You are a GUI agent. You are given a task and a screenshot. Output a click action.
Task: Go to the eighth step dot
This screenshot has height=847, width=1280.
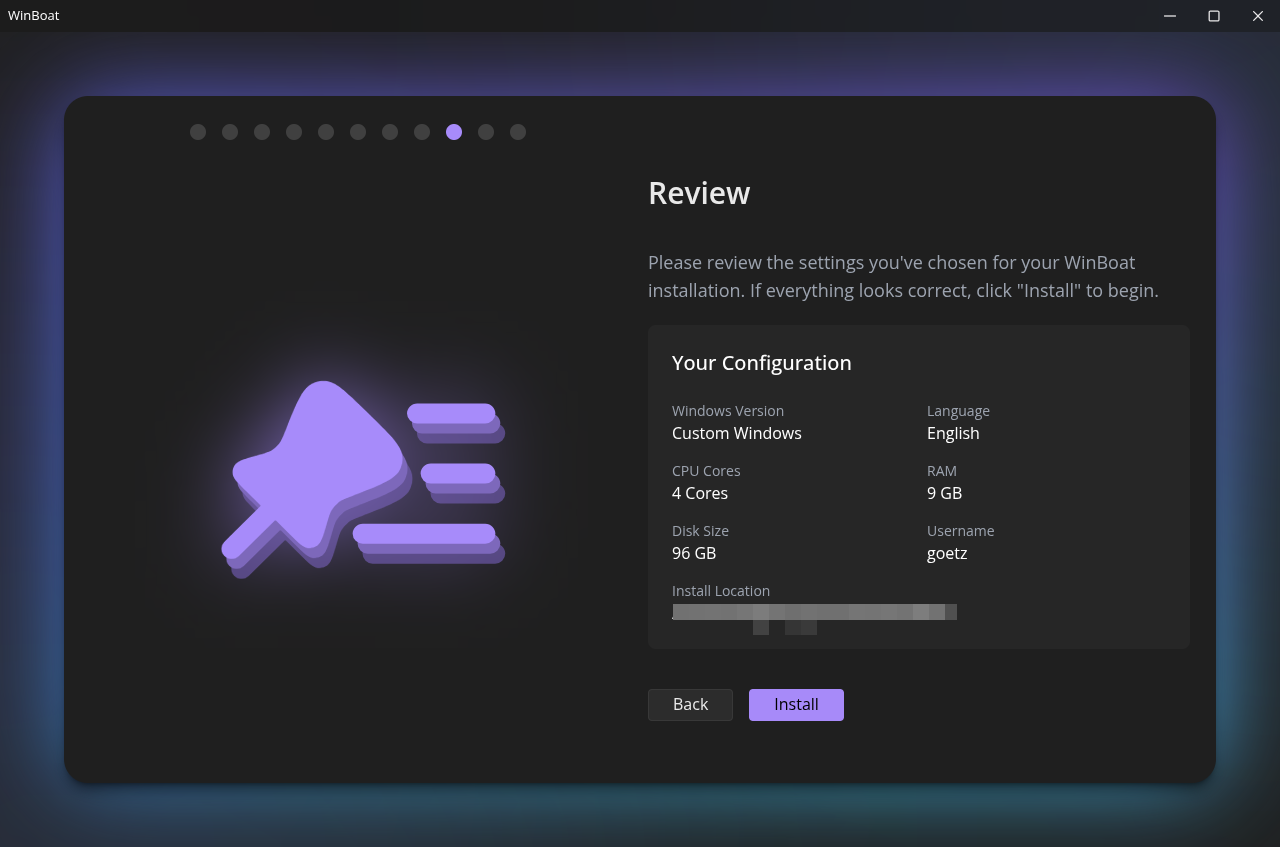pos(422,132)
